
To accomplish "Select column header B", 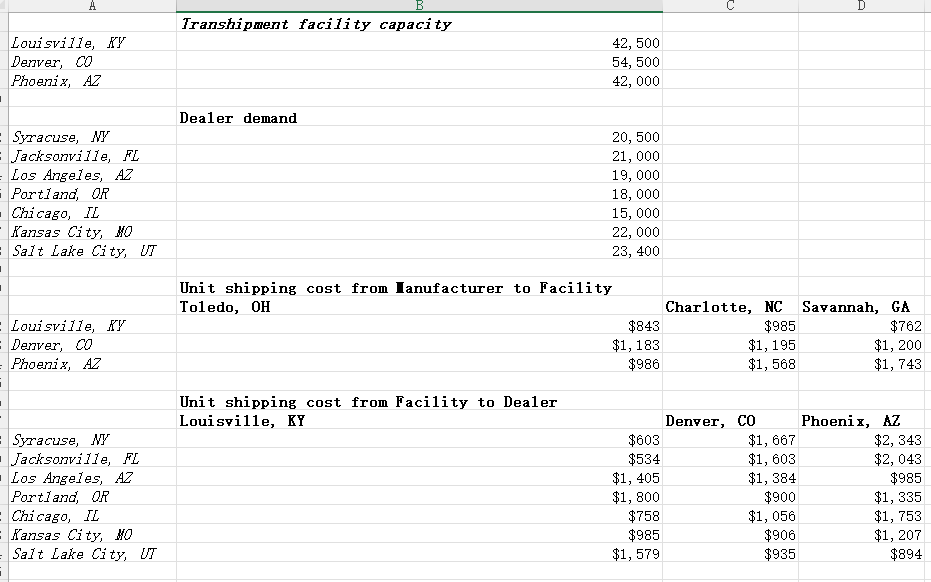I will [x=419, y=6].
